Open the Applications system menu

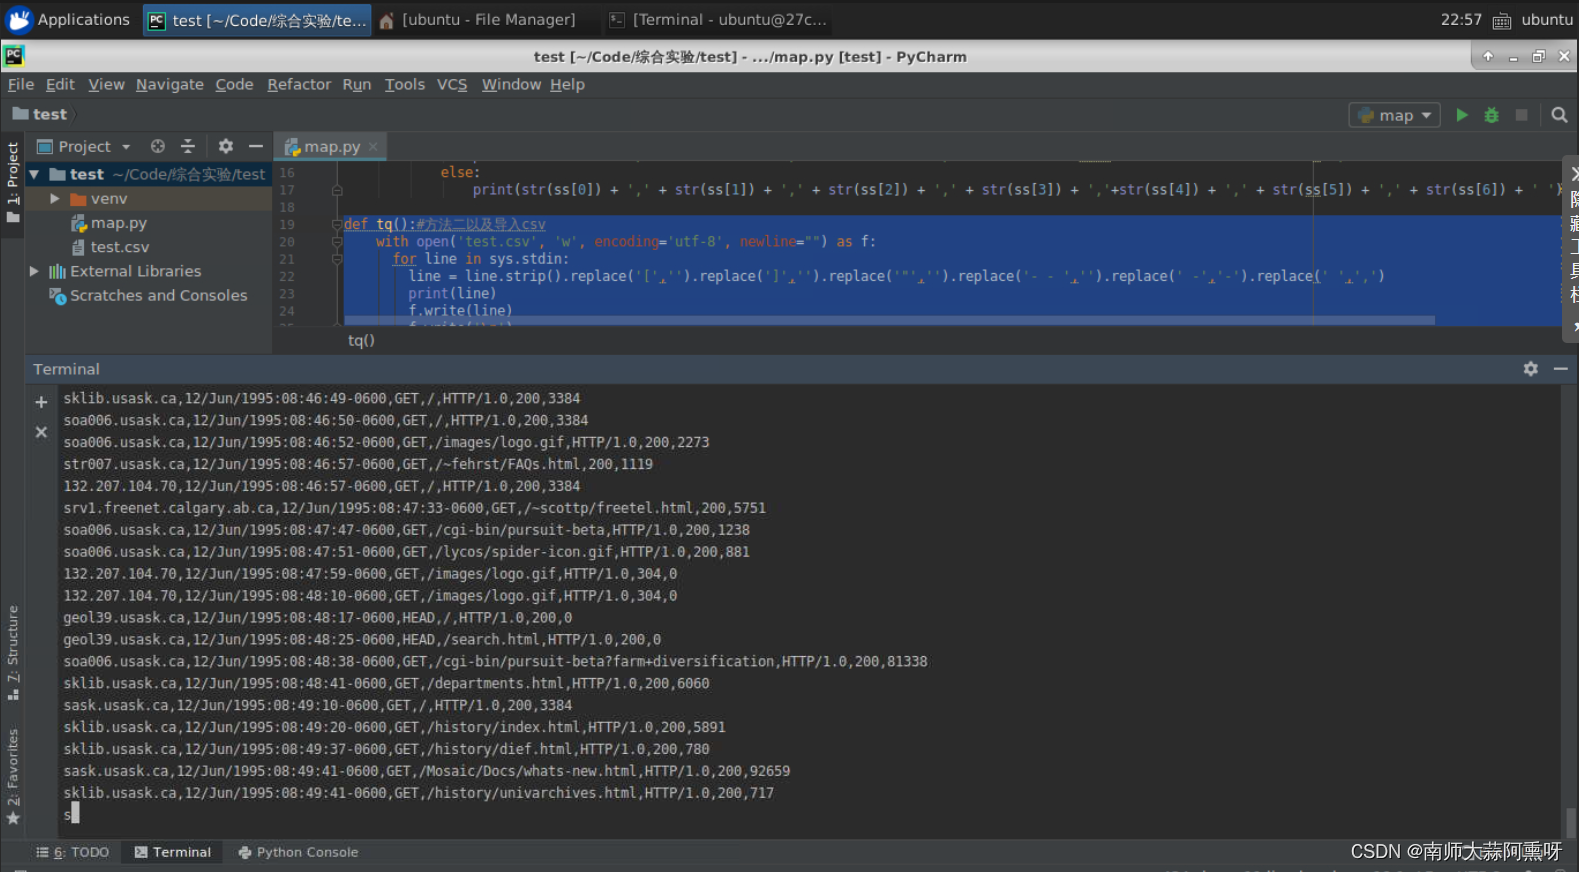[x=68, y=20]
